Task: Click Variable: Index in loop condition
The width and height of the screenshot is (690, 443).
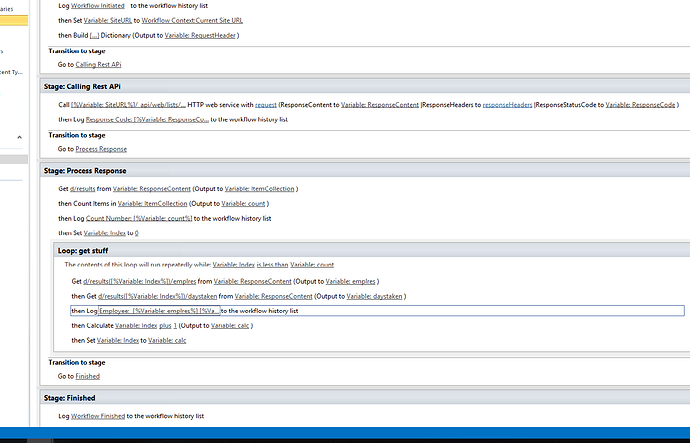Action: (x=234, y=264)
